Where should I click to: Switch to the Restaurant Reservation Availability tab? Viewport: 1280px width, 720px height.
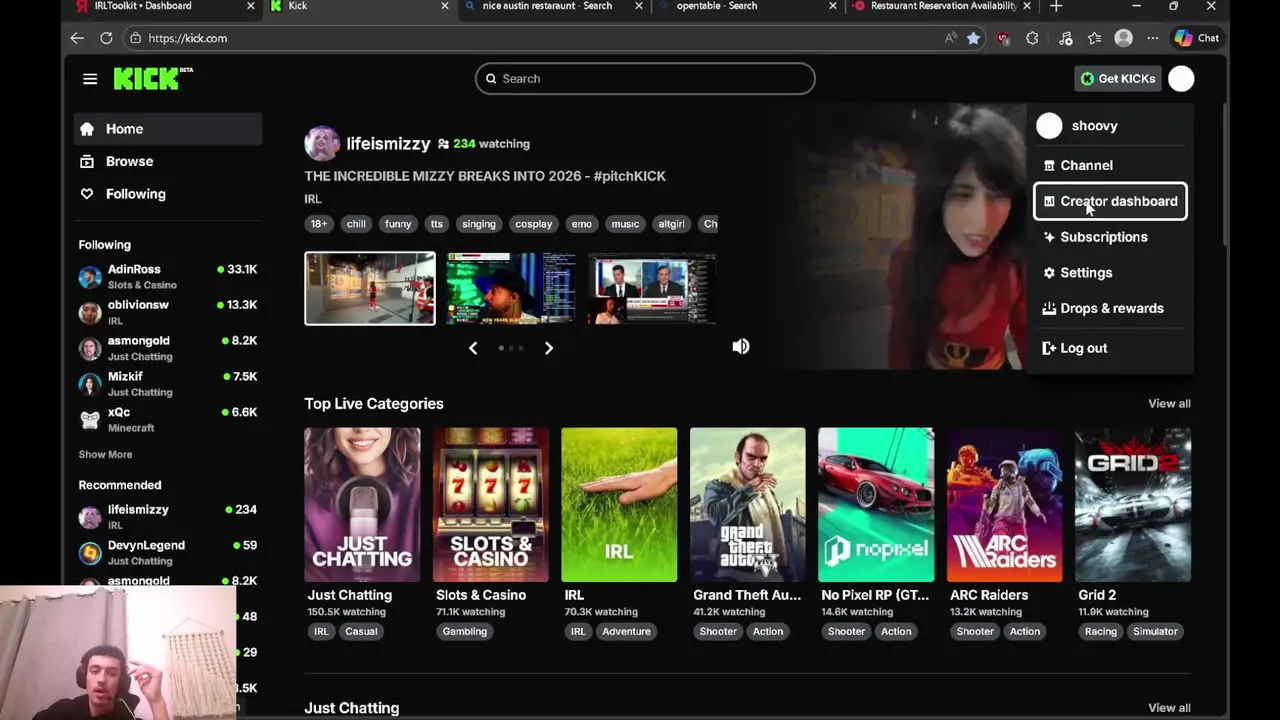[943, 7]
